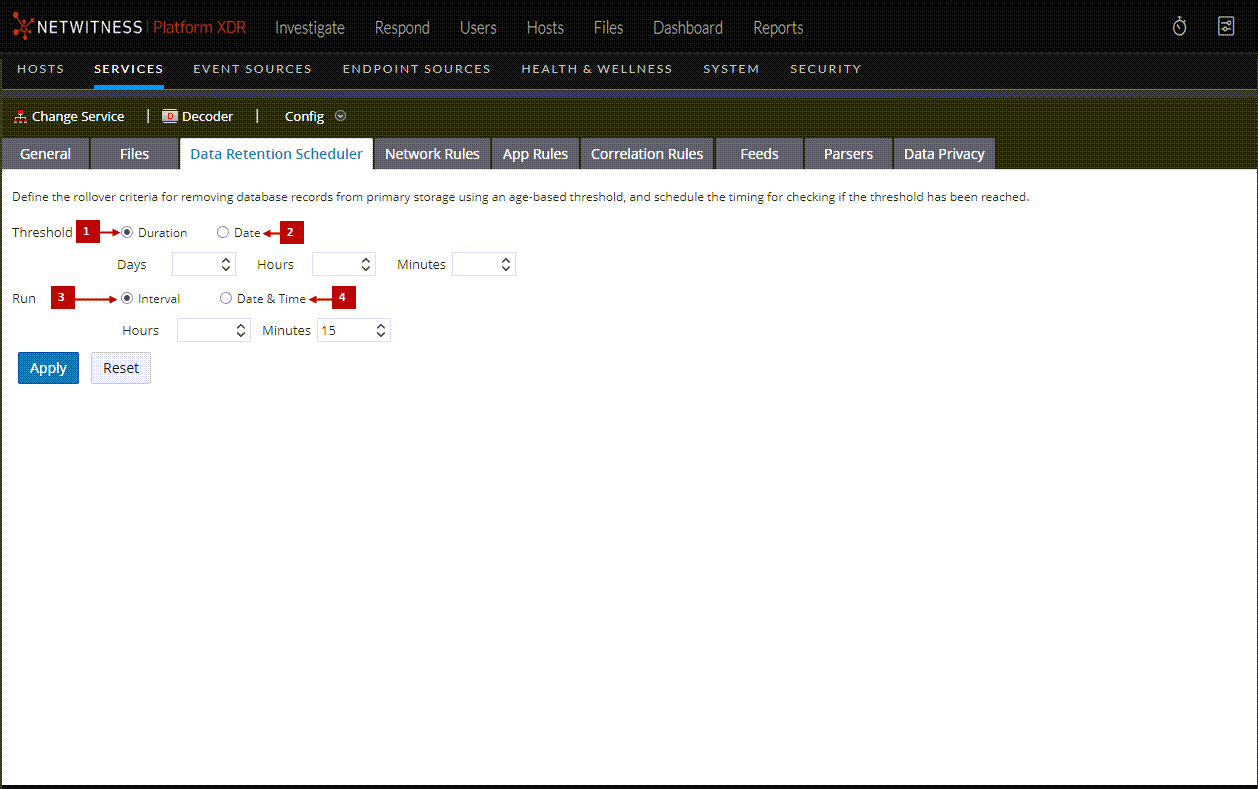Switch to the Correlation Rules tab
Image resolution: width=1258 pixels, height=789 pixels.
tap(646, 153)
